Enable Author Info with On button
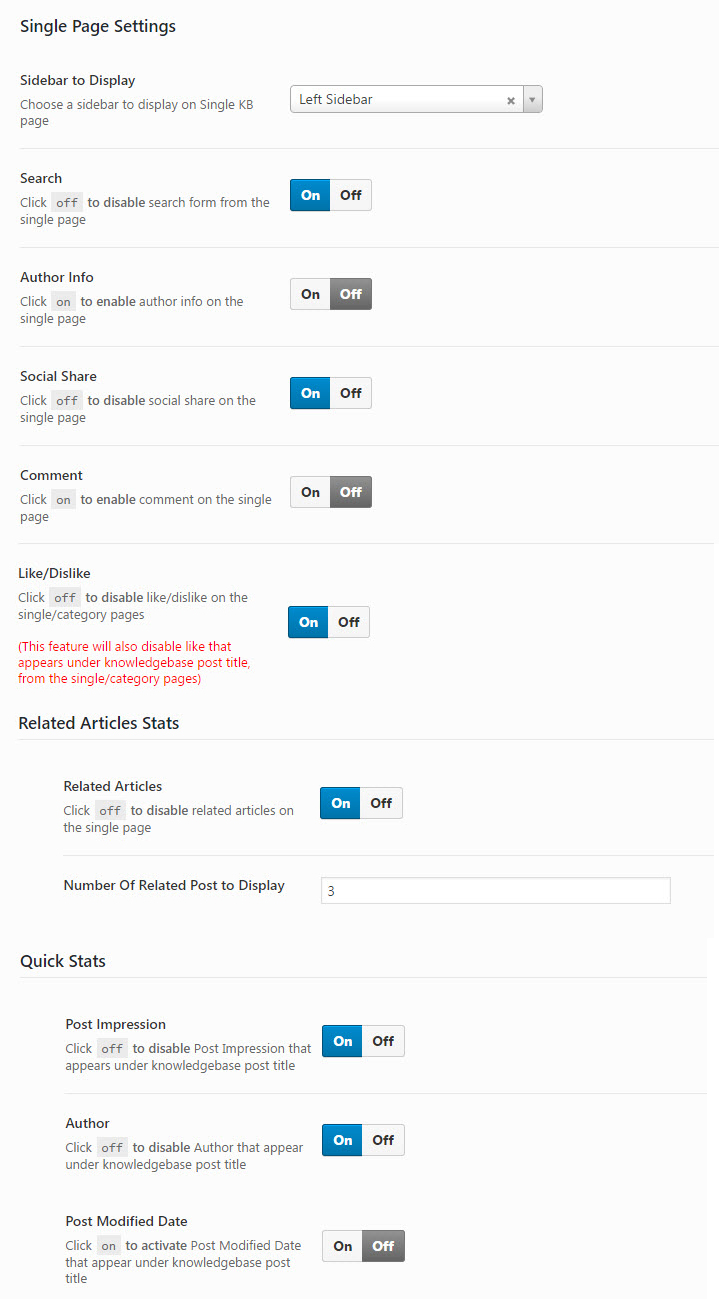This screenshot has width=719, height=1299. 310,294
